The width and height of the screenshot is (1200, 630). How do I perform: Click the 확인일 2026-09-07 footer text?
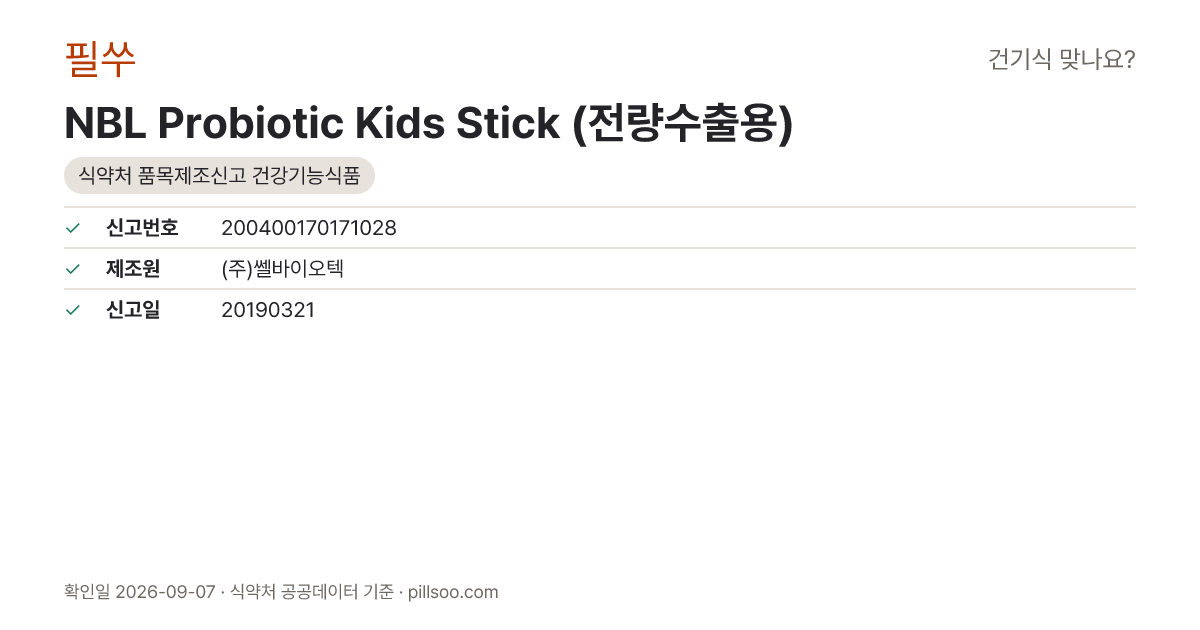pyautogui.click(x=139, y=592)
